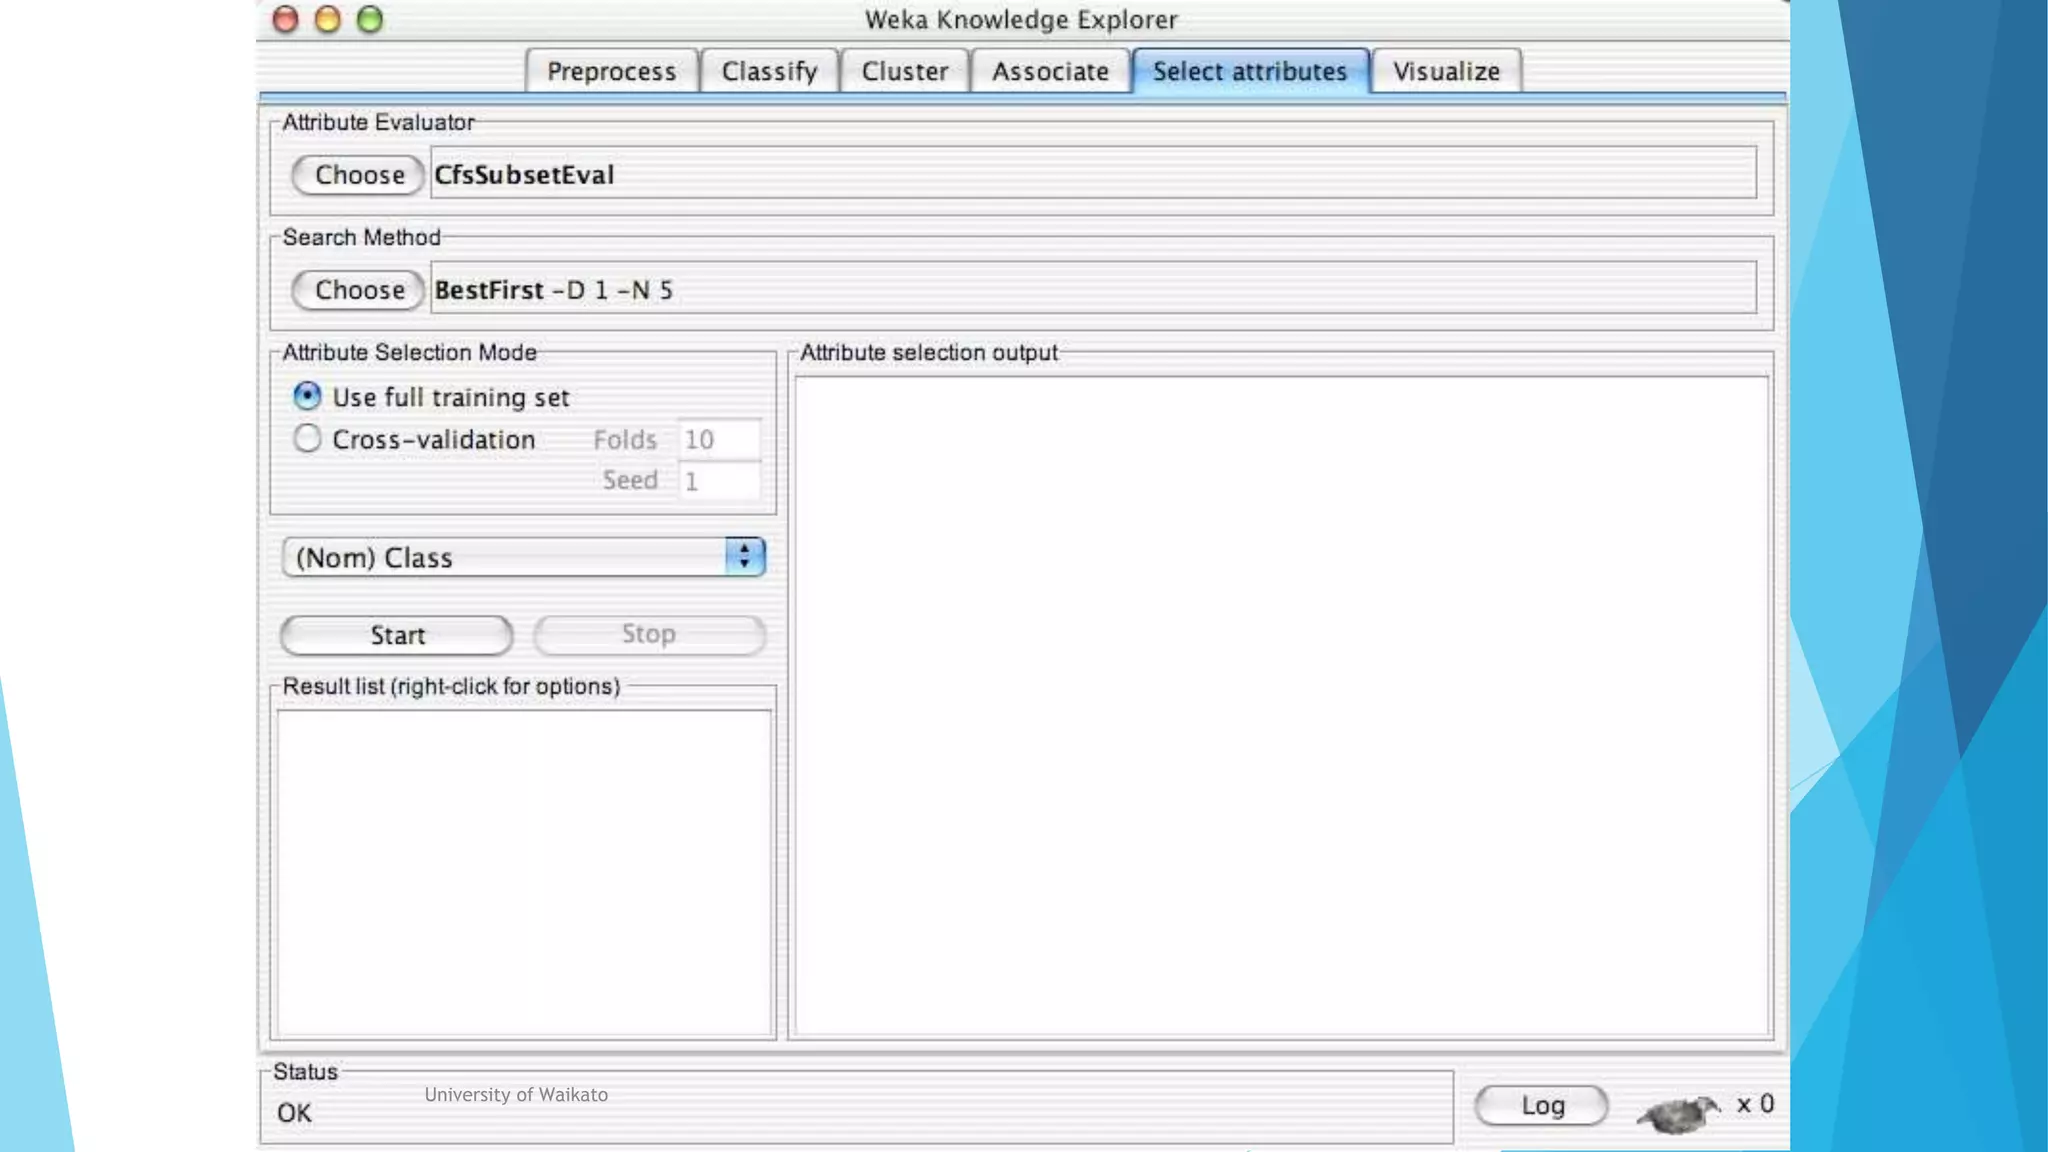The height and width of the screenshot is (1152, 2048).
Task: Open the Log window
Action: pos(1541,1105)
